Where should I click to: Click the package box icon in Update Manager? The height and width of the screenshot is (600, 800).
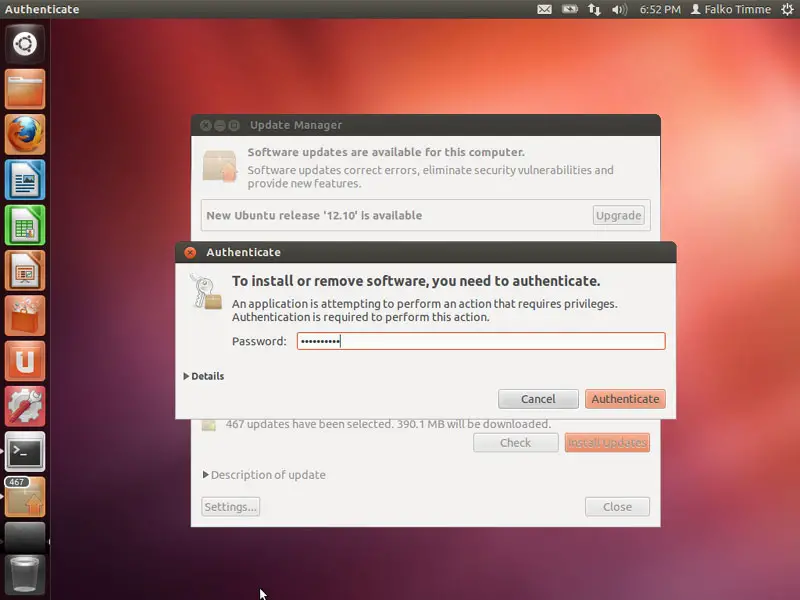[220, 166]
